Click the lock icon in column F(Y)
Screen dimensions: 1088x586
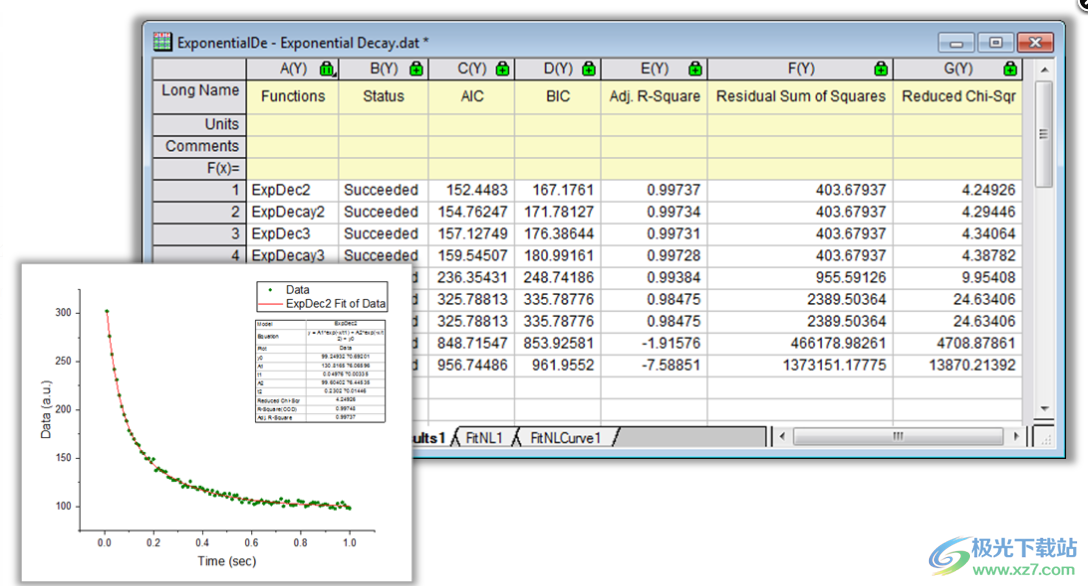tap(881, 69)
